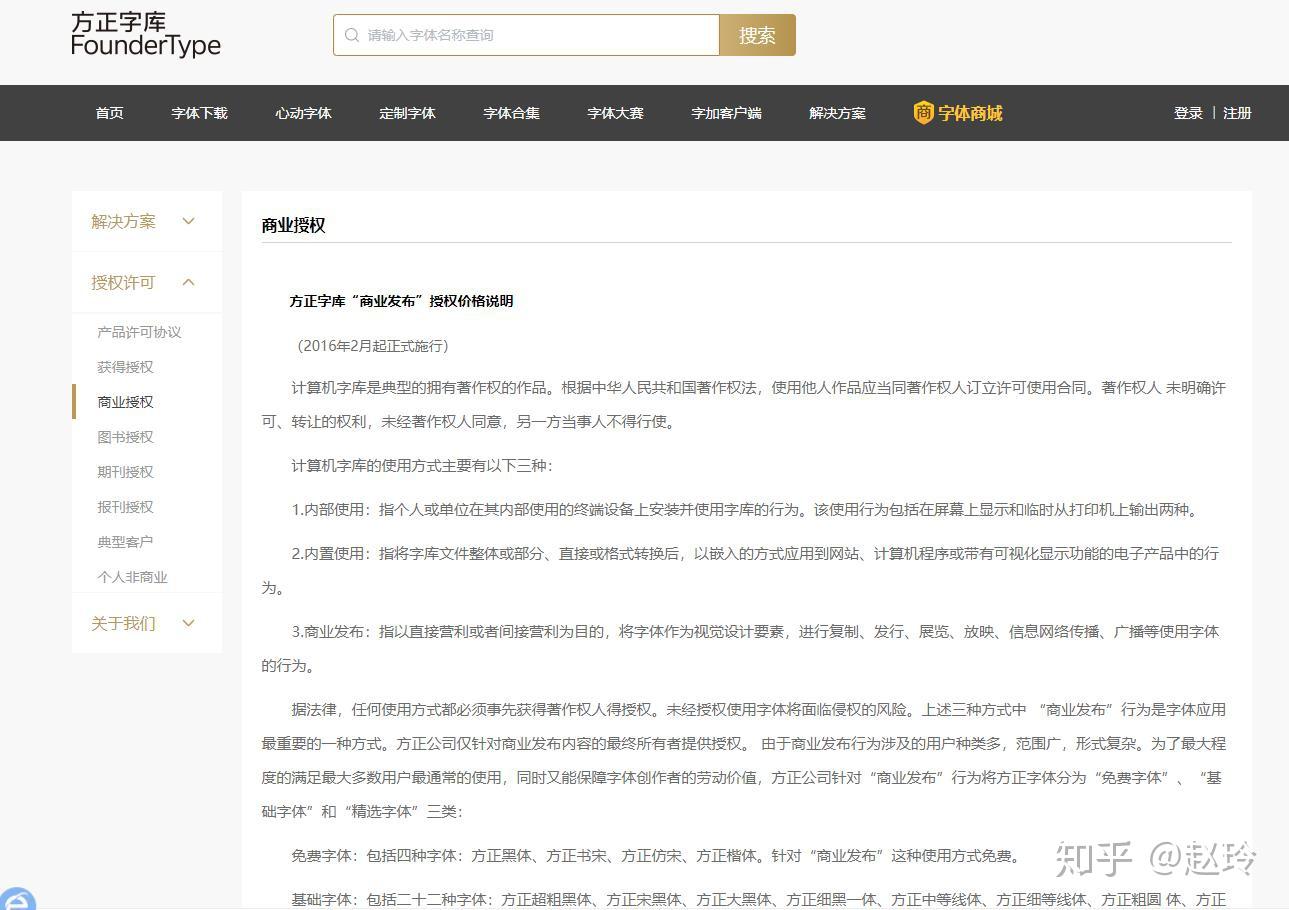Click the magnifier icon in search box
Viewport: 1289px width, 910px height.
pos(352,35)
